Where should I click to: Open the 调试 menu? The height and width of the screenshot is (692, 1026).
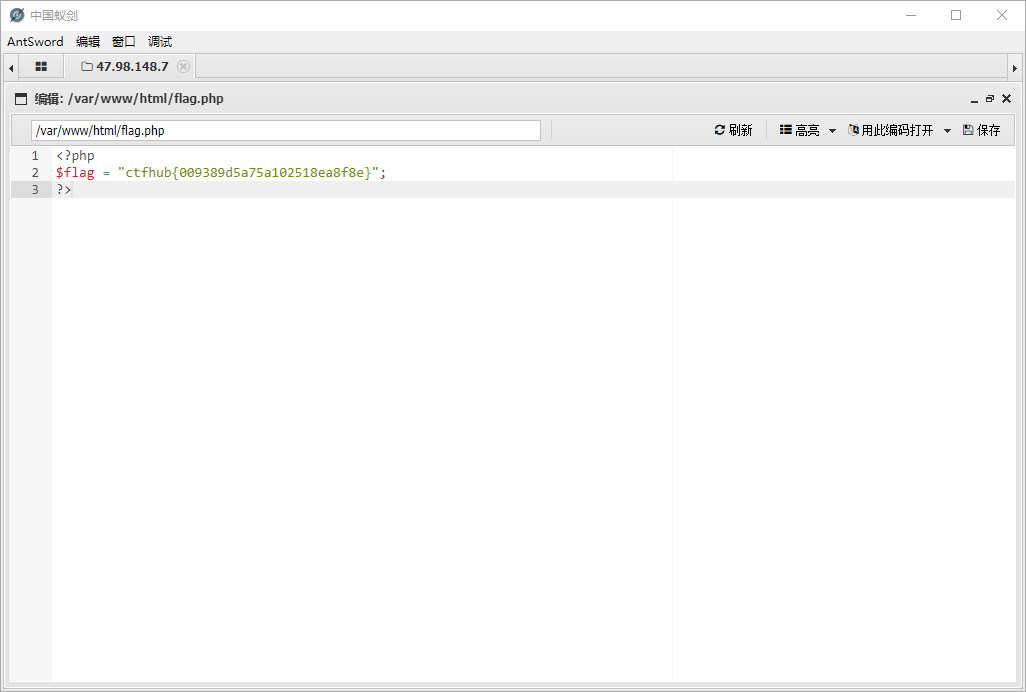[x=160, y=42]
